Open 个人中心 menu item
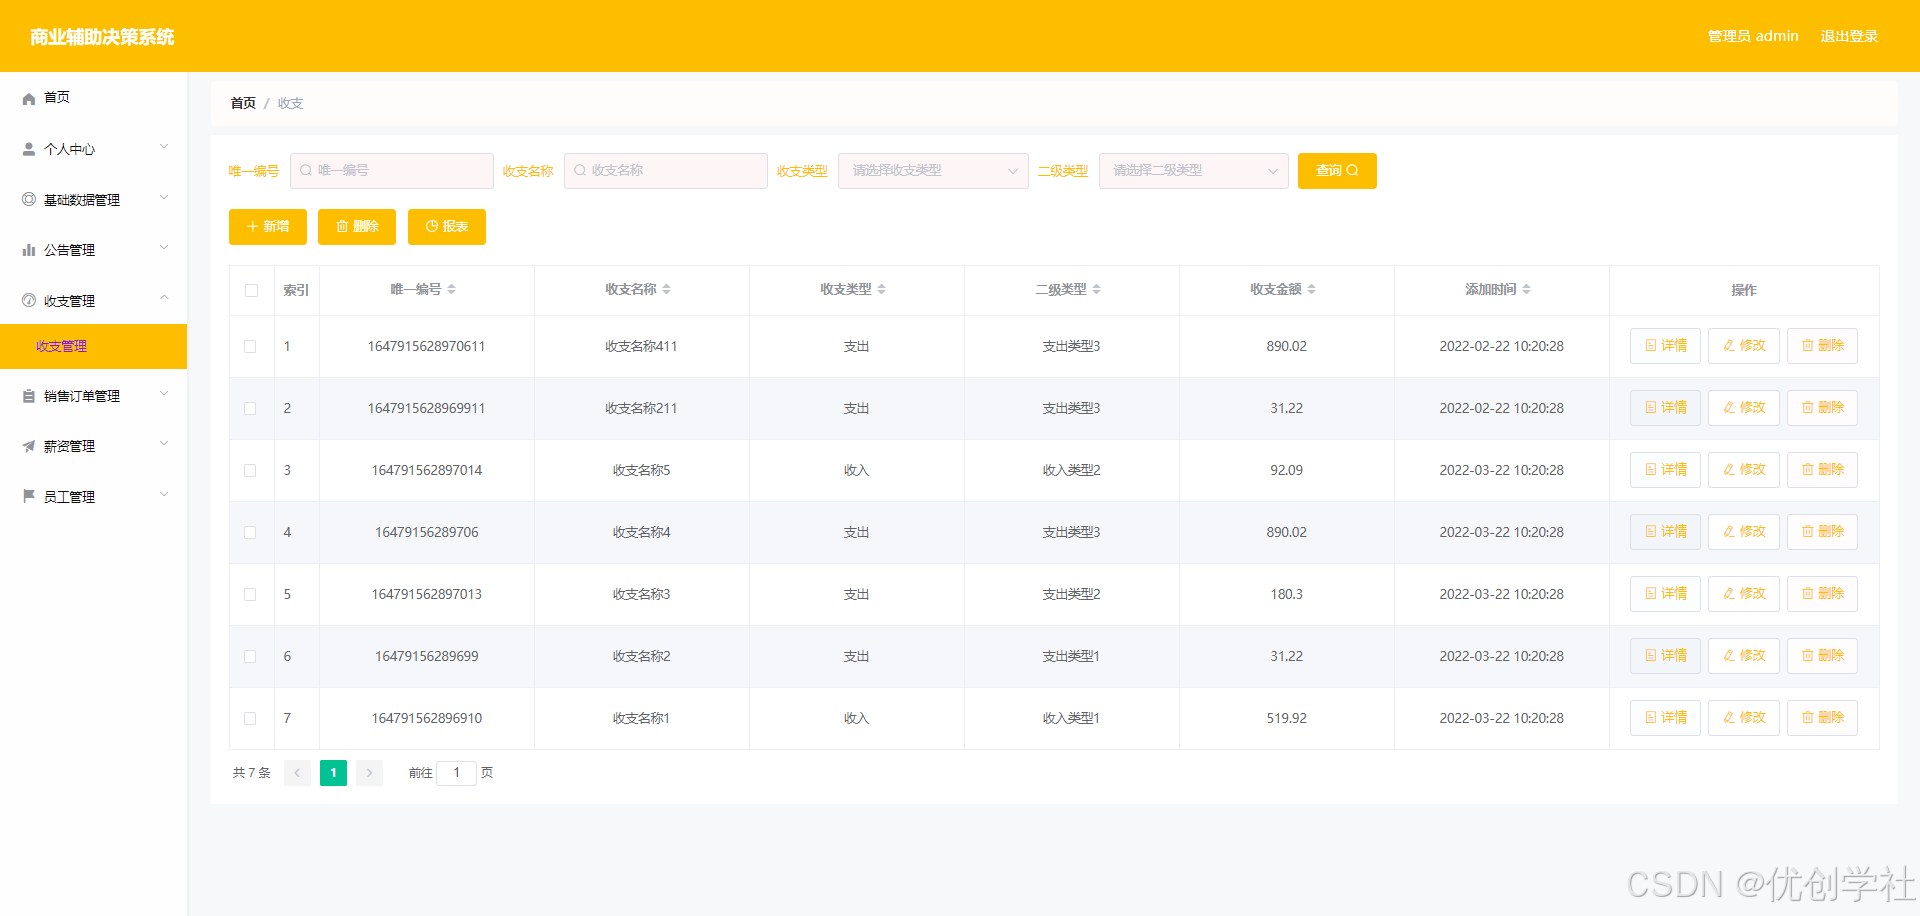Viewport: 1920px width, 916px height. click(94, 149)
